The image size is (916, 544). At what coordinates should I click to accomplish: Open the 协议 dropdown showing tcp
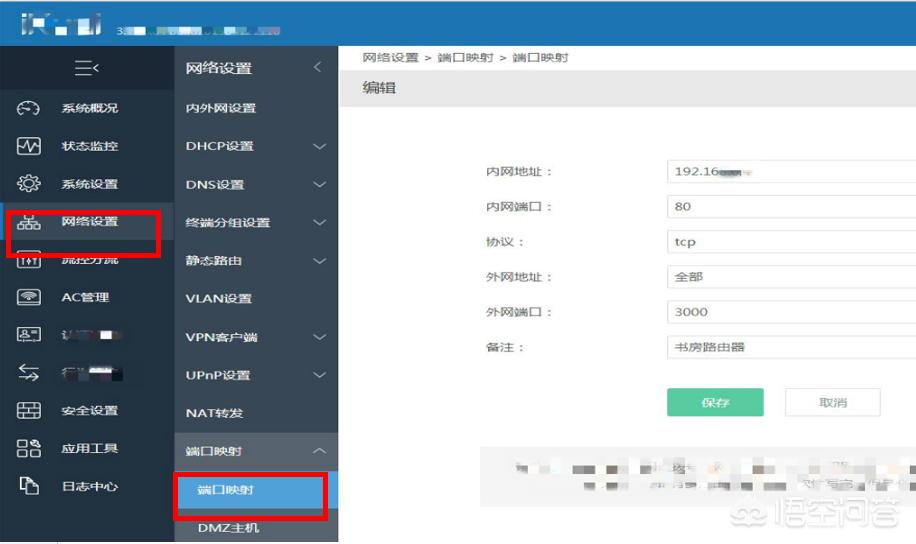[792, 242]
